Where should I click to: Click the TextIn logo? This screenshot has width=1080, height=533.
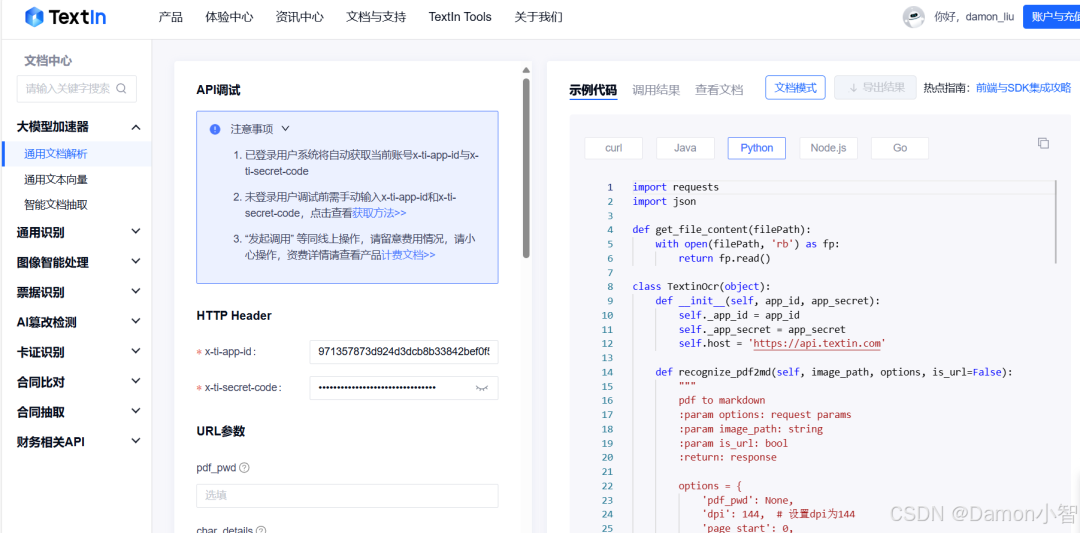click(x=65, y=17)
